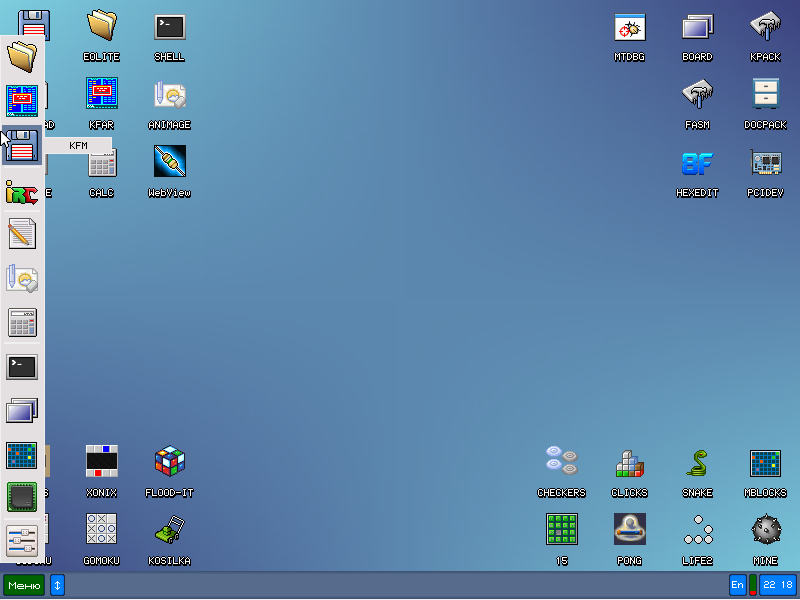Image resolution: width=800 pixels, height=600 pixels.
Task: Open the PCIDEV device shortcut
Action: coord(765,162)
